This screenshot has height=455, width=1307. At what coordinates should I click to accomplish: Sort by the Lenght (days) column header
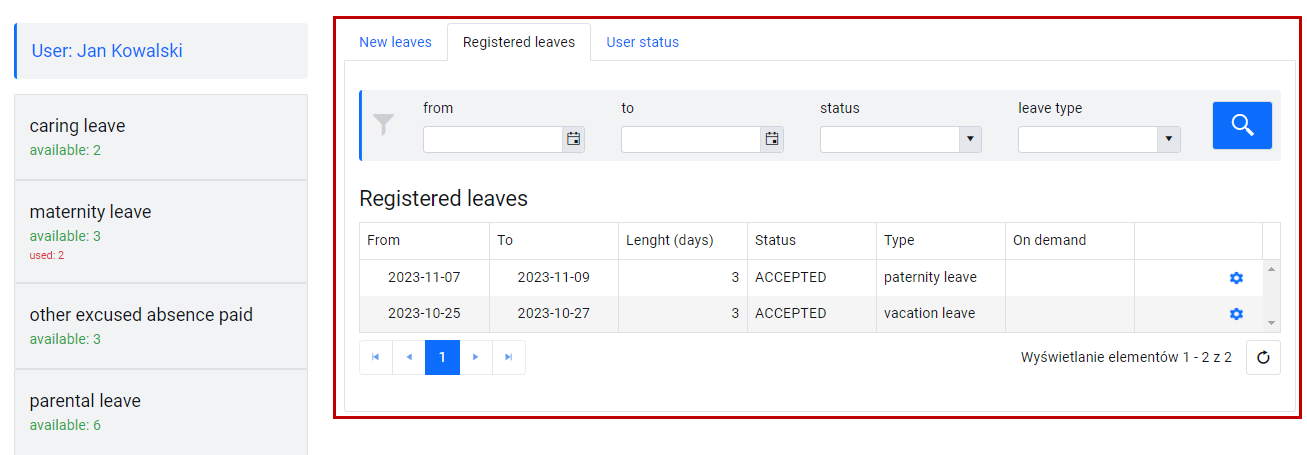point(683,241)
